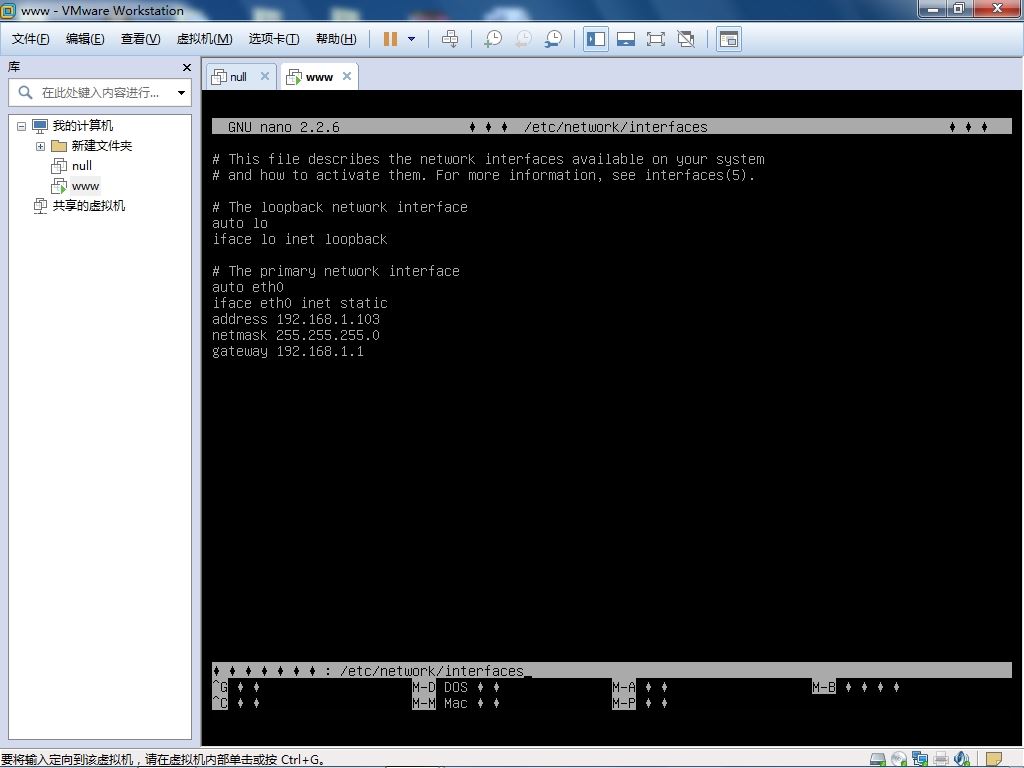Close the www tab
The image size is (1024, 768).
click(x=347, y=76)
